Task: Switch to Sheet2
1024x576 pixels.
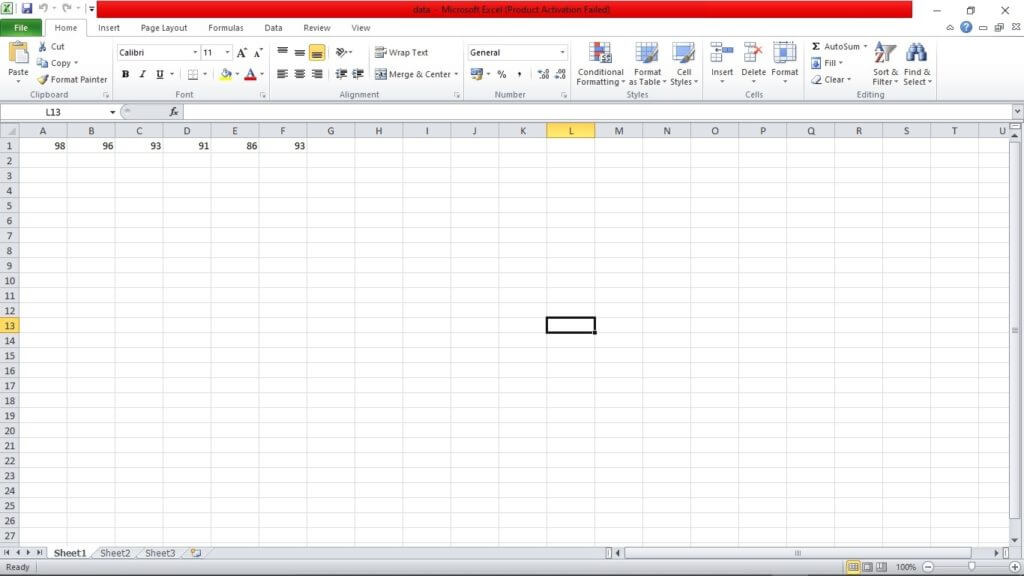Action: click(x=114, y=552)
